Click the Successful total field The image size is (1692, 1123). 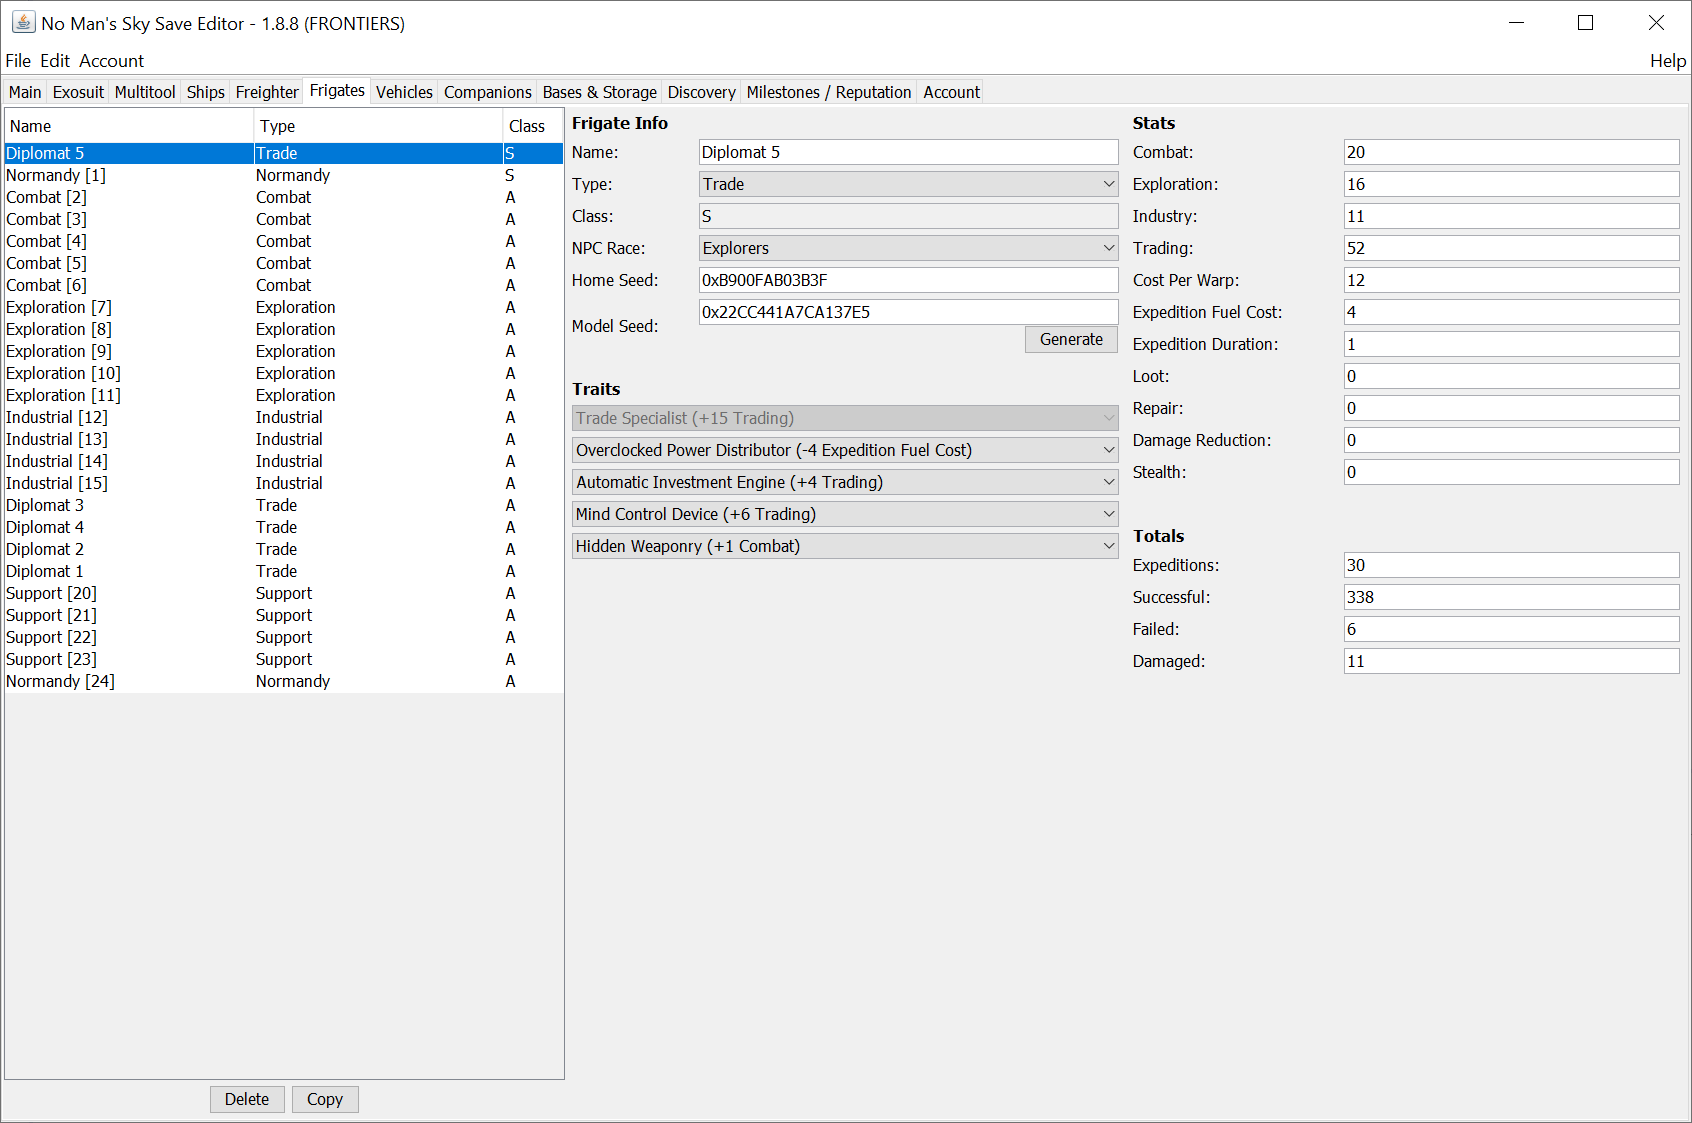click(x=1511, y=597)
